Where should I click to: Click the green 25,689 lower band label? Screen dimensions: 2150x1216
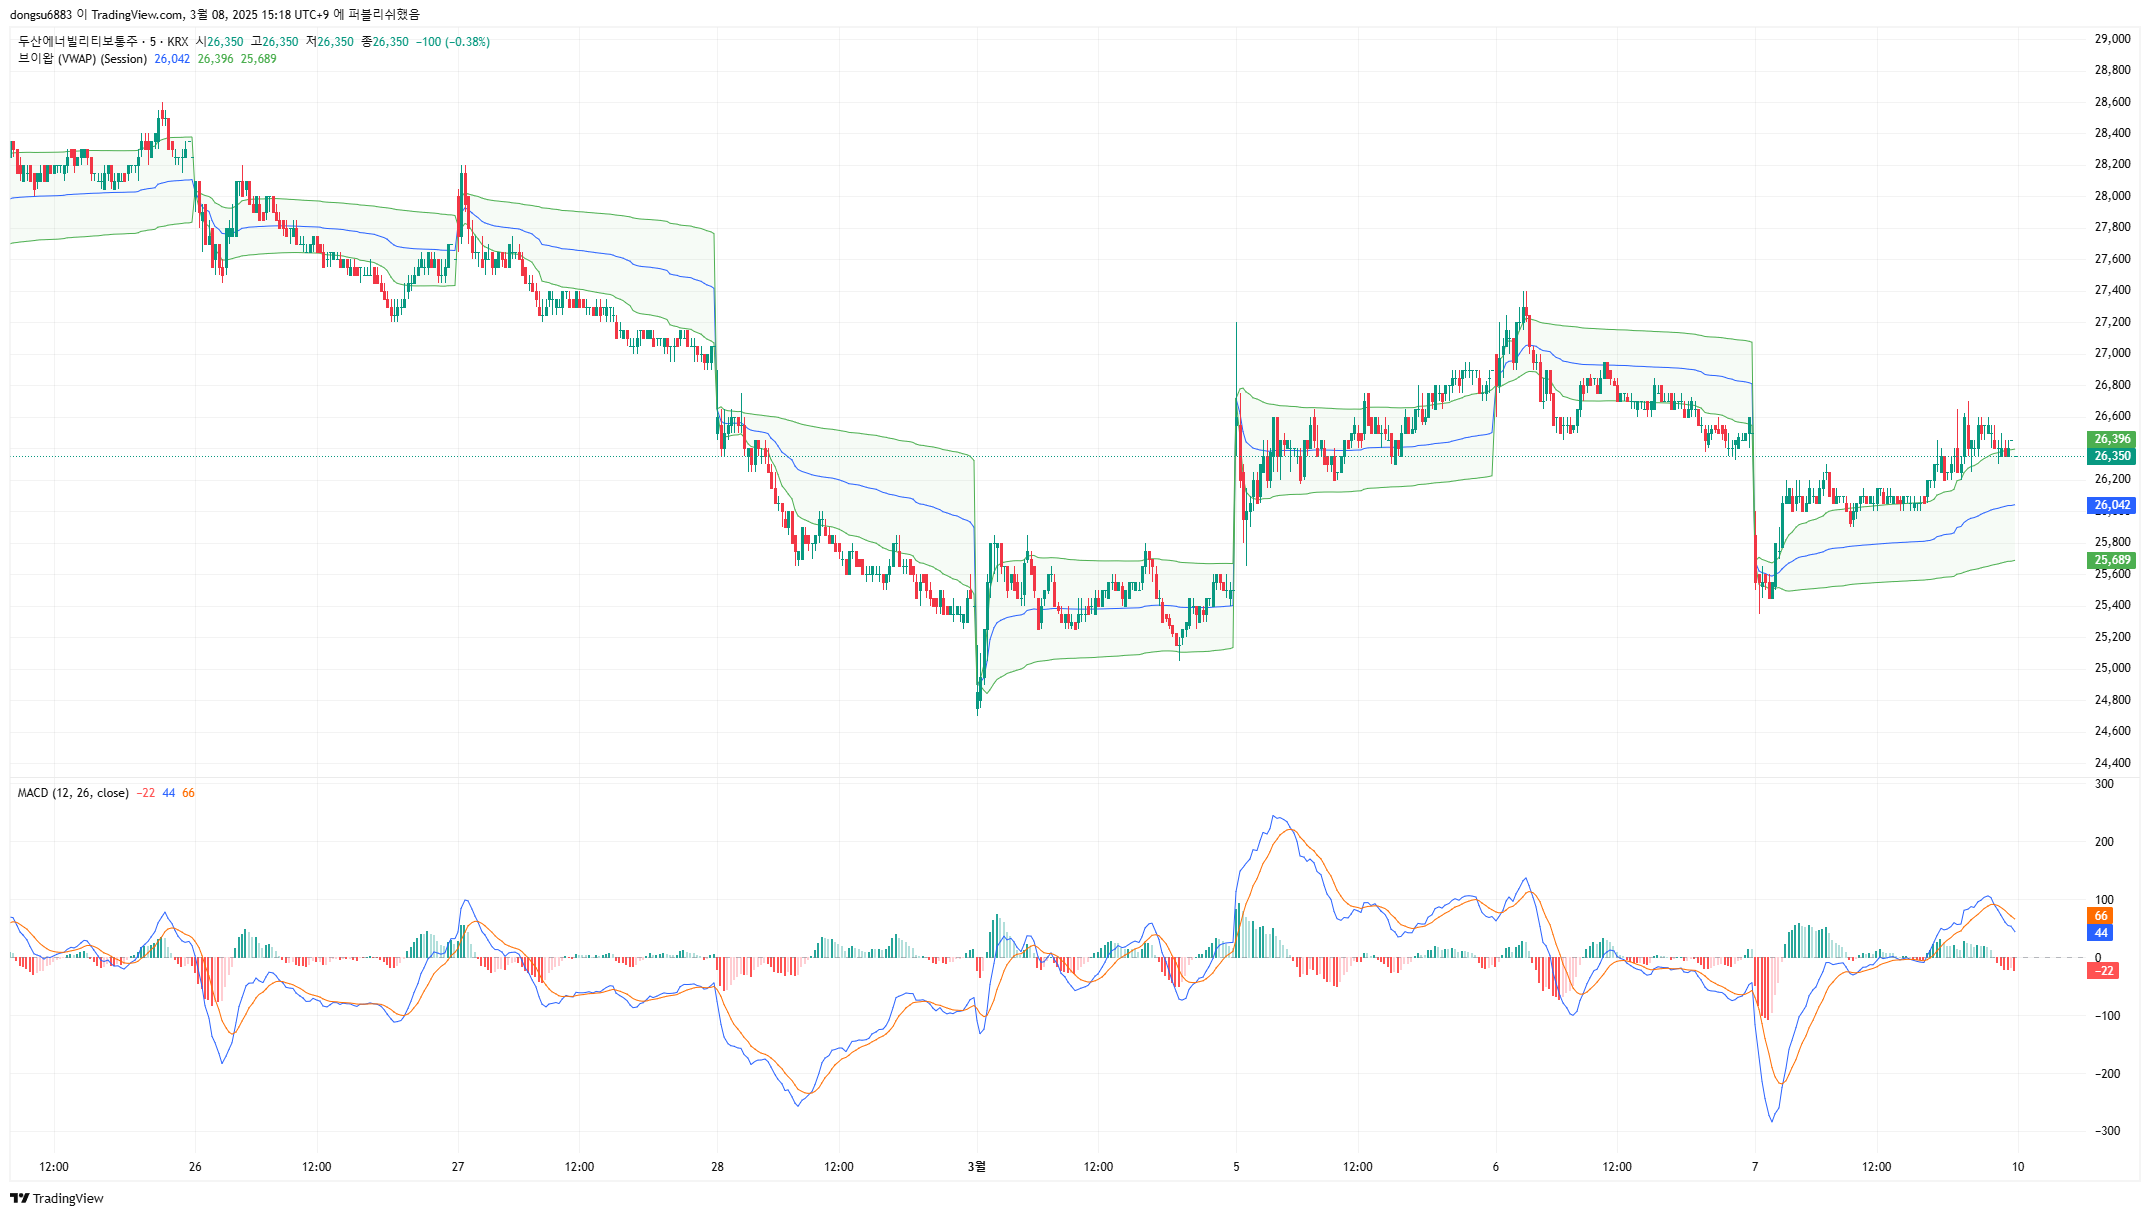[2112, 560]
